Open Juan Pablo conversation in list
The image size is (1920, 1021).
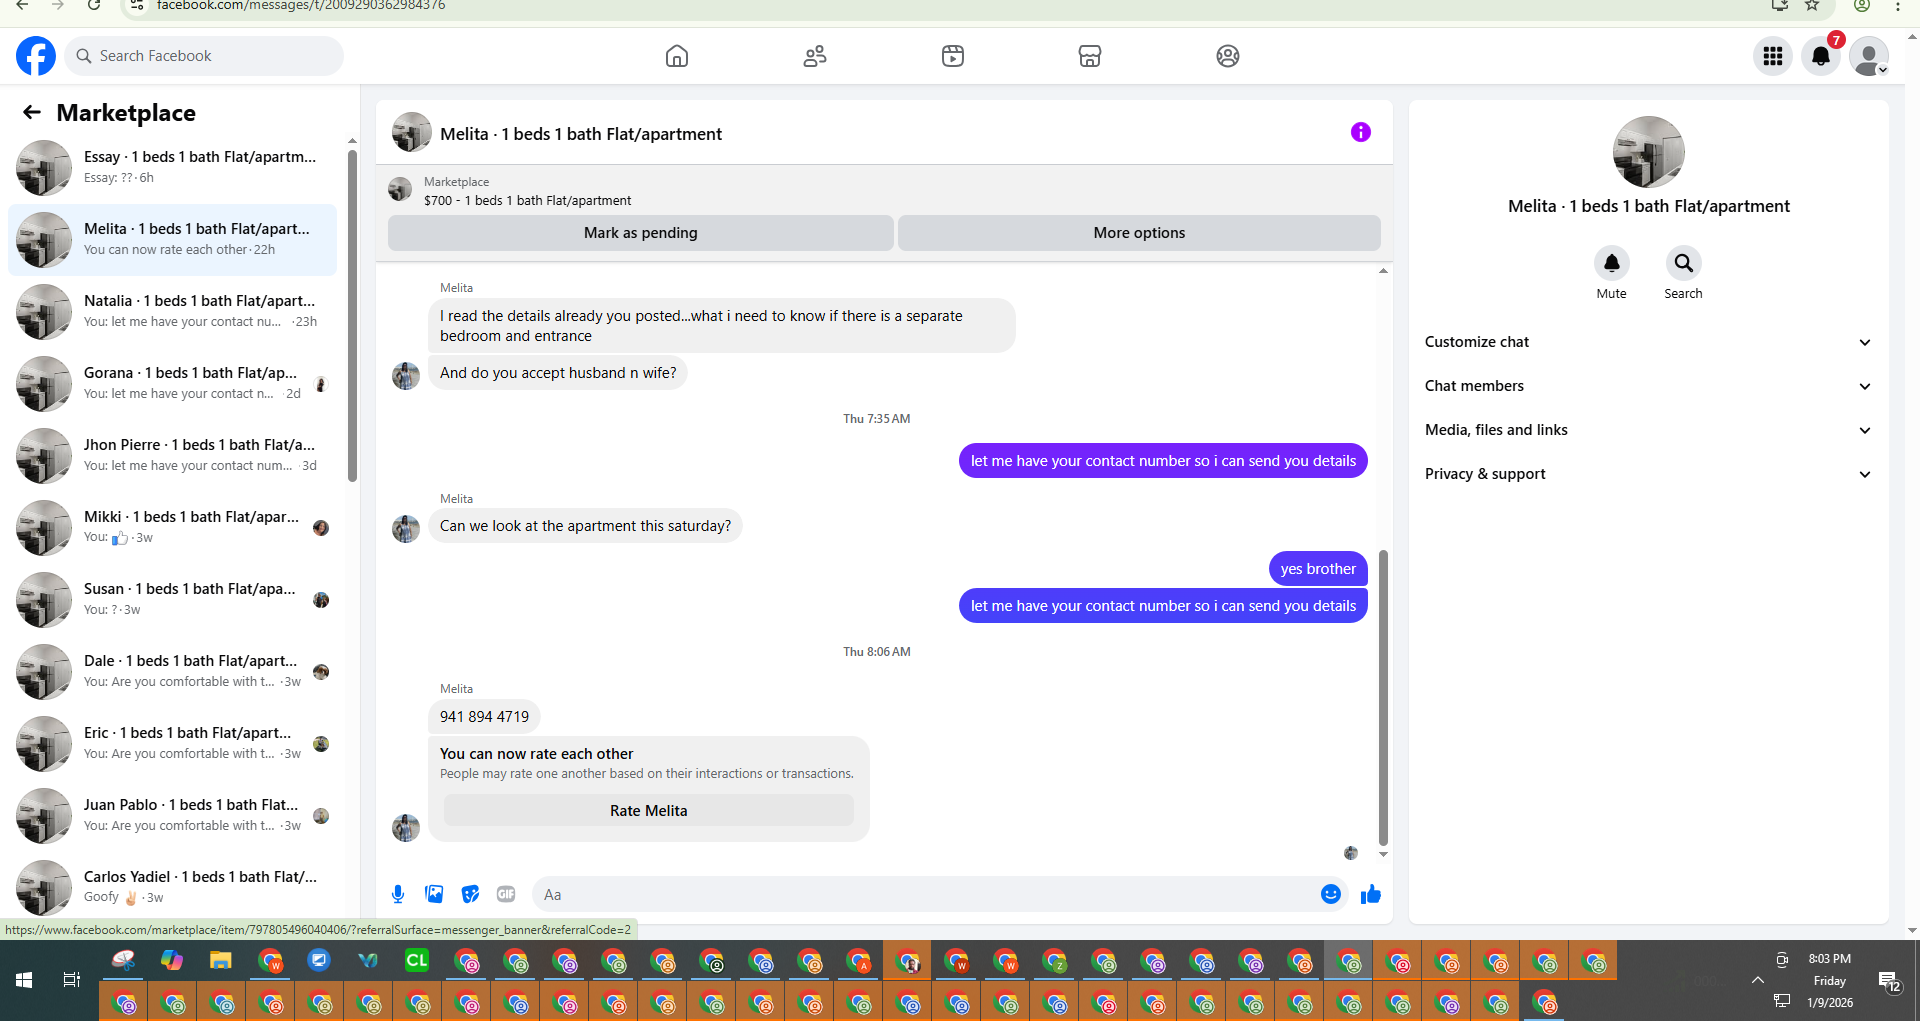(173, 816)
